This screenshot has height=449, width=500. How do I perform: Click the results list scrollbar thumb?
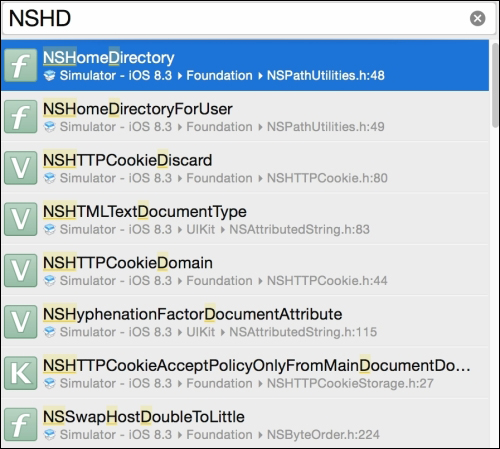[495, 85]
